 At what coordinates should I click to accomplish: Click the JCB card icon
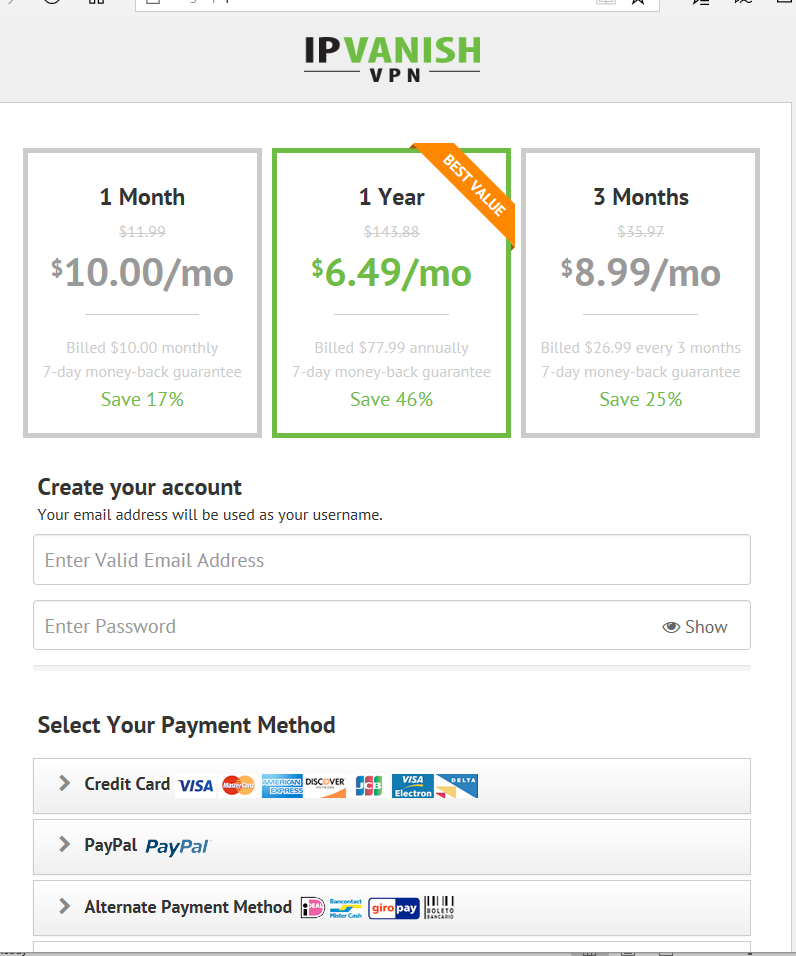pos(369,786)
